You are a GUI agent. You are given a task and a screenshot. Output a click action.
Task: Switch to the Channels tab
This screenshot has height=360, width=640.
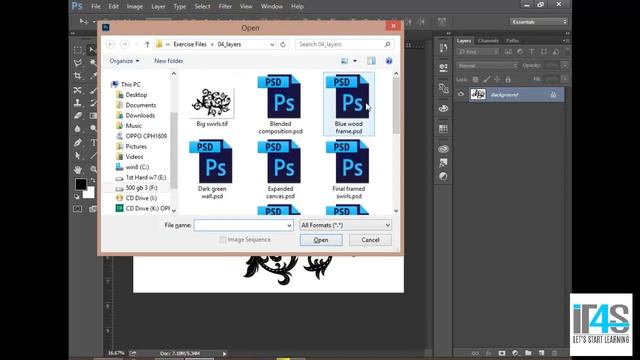pyautogui.click(x=488, y=41)
